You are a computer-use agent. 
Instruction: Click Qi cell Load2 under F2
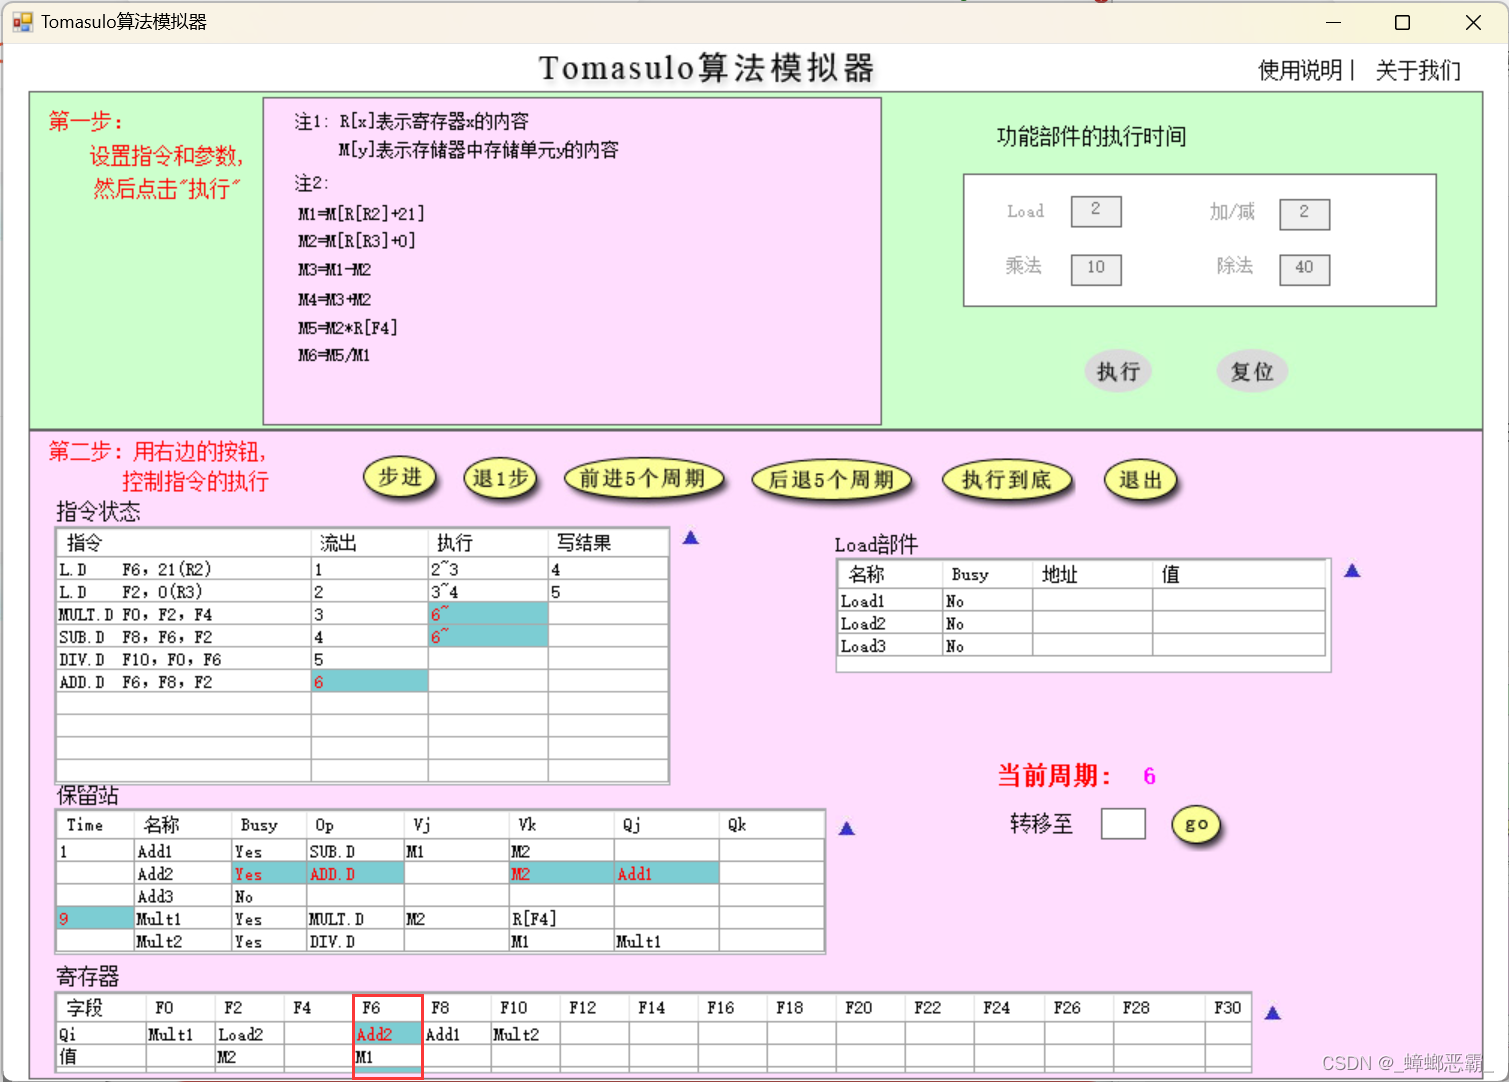click(x=250, y=1034)
